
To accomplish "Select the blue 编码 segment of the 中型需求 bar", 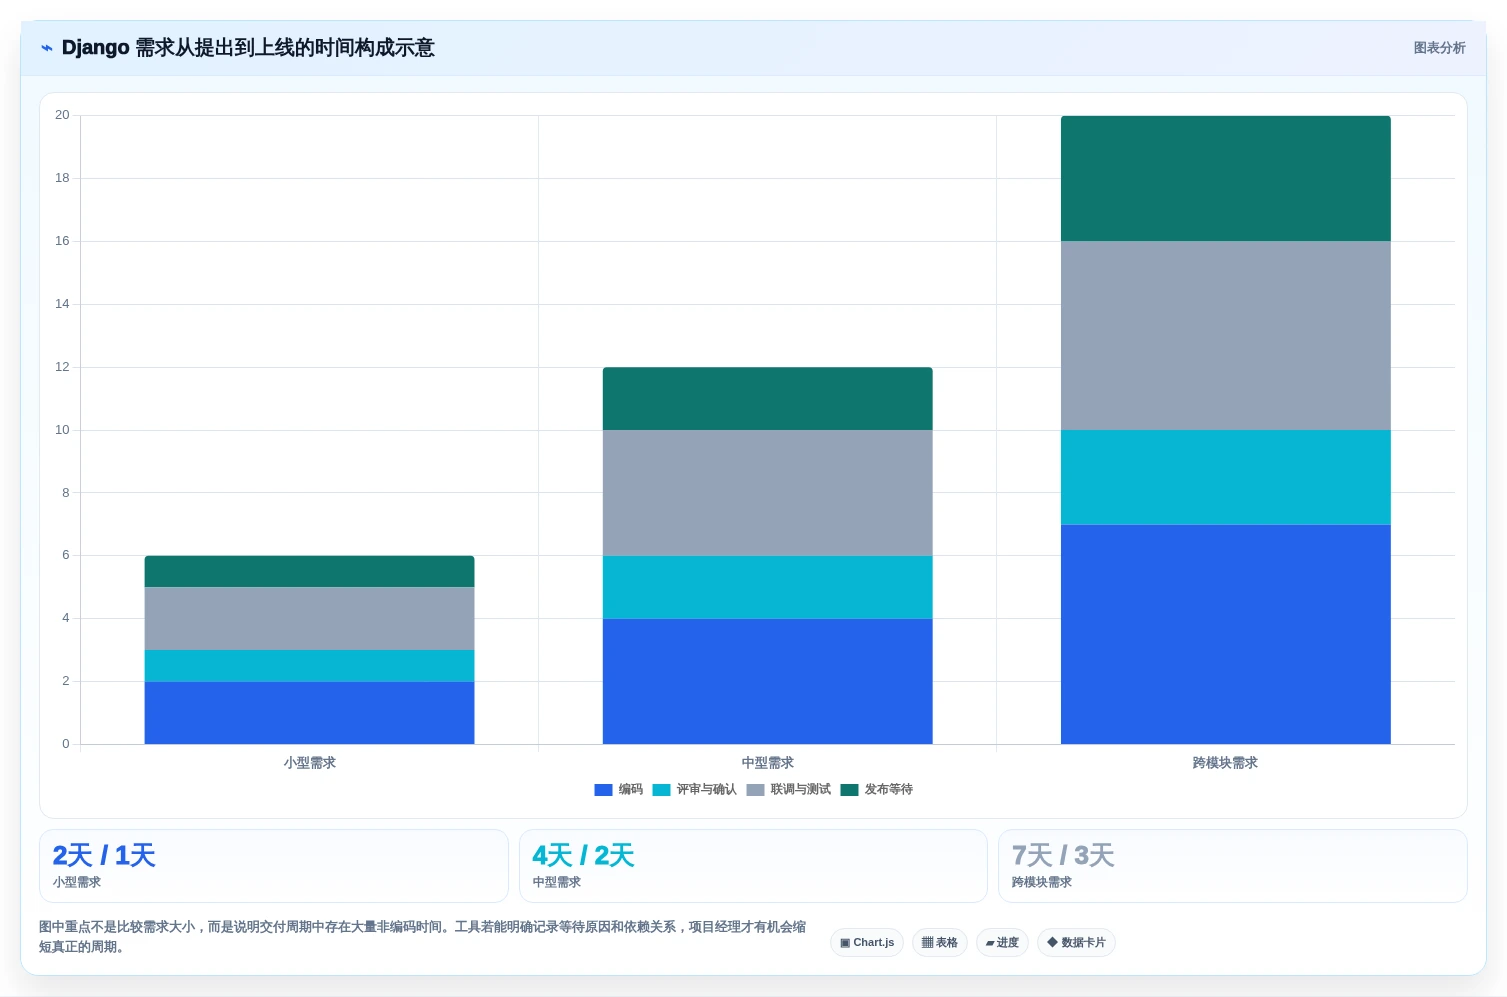I will (x=767, y=681).
